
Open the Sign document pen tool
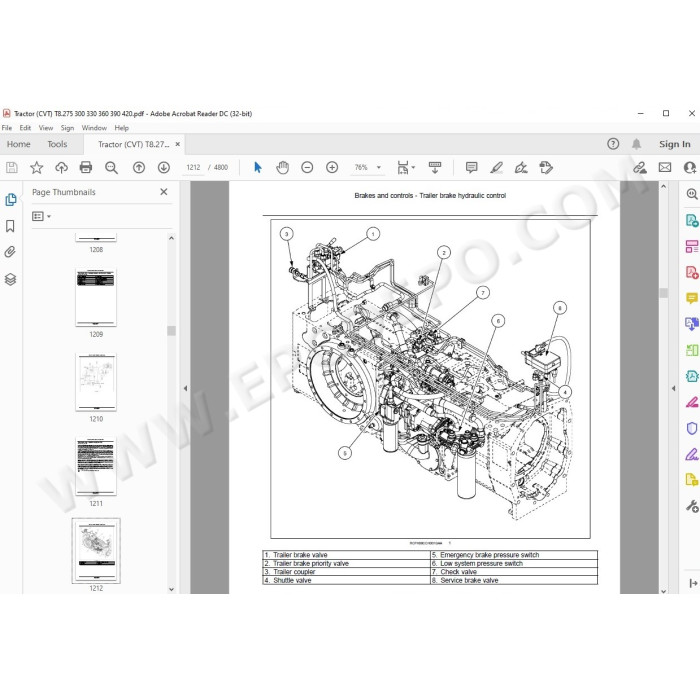tap(521, 167)
